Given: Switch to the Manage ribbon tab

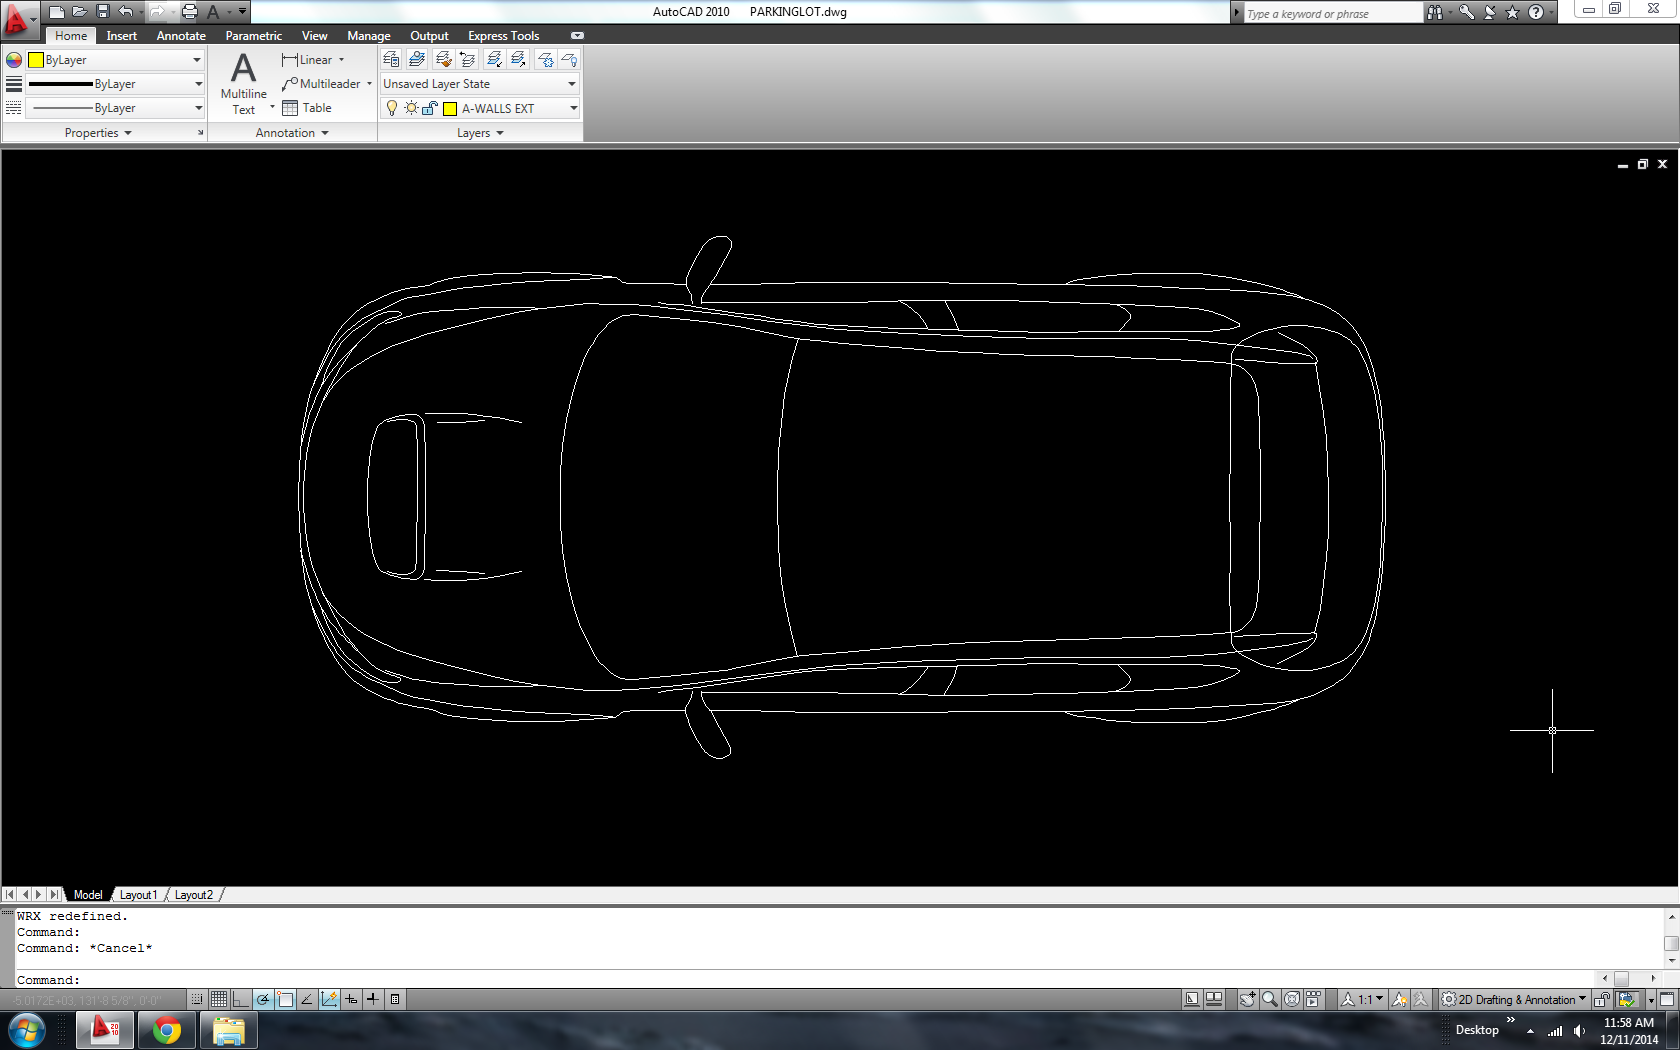Looking at the screenshot, I should (369, 36).
